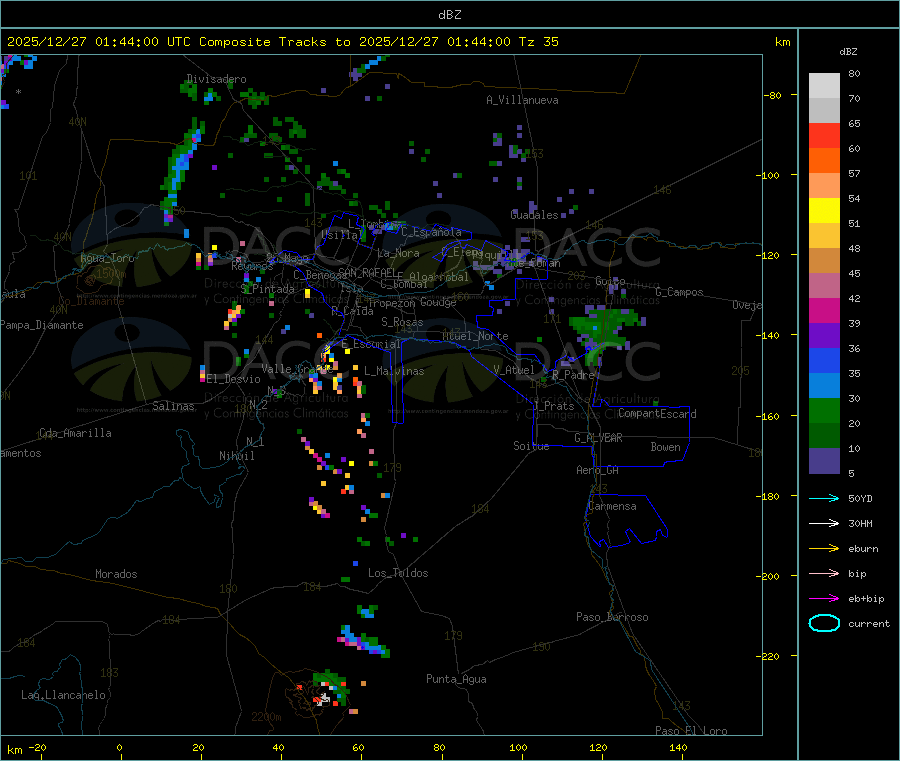This screenshot has width=900, height=761.
Task: Click the eburn yellow arrow legend icon
Action: point(824,549)
